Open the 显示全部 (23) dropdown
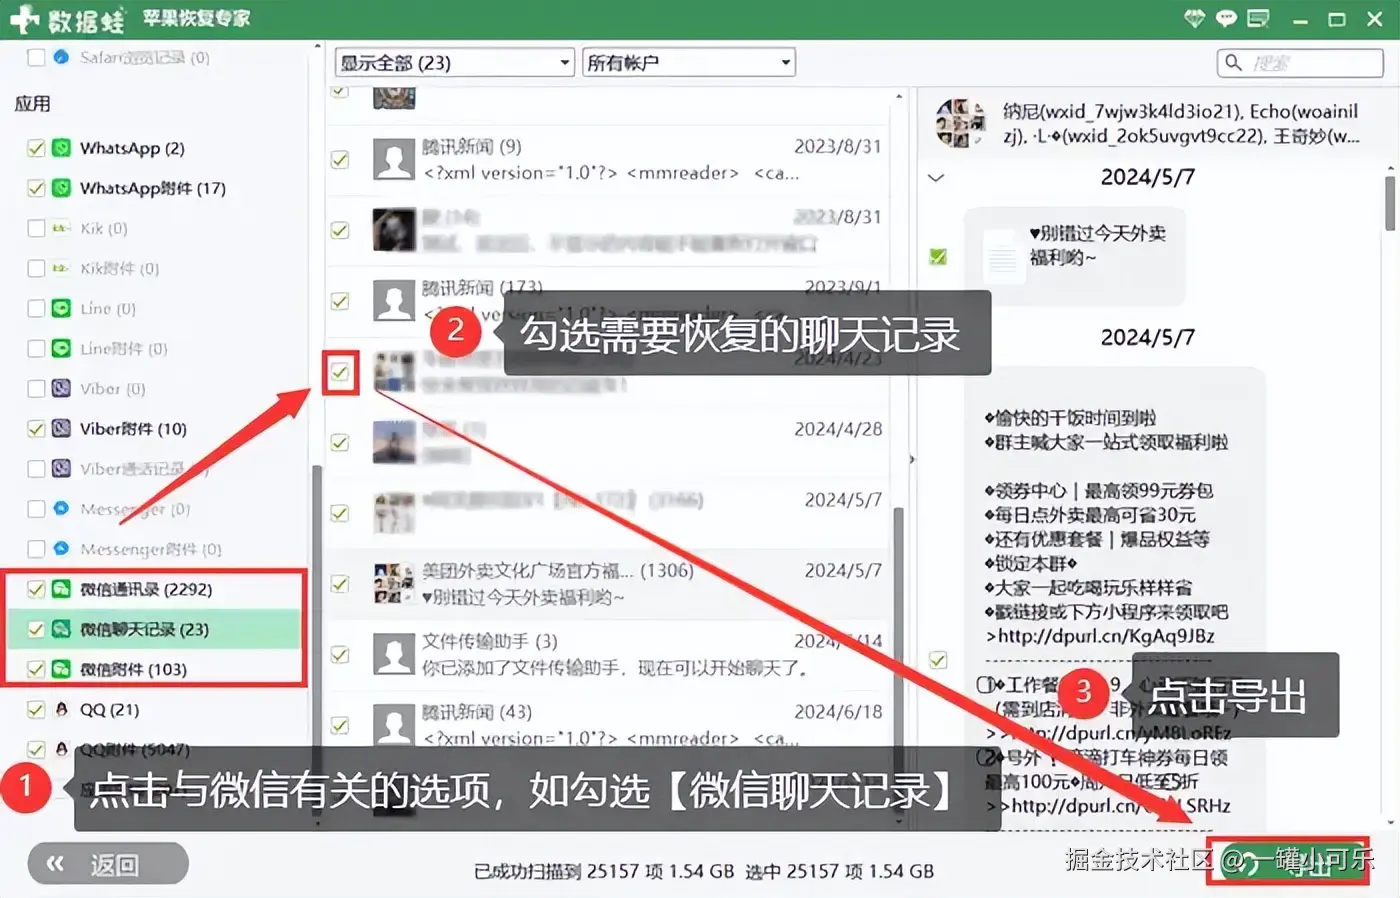This screenshot has height=898, width=1400. pyautogui.click(x=455, y=62)
